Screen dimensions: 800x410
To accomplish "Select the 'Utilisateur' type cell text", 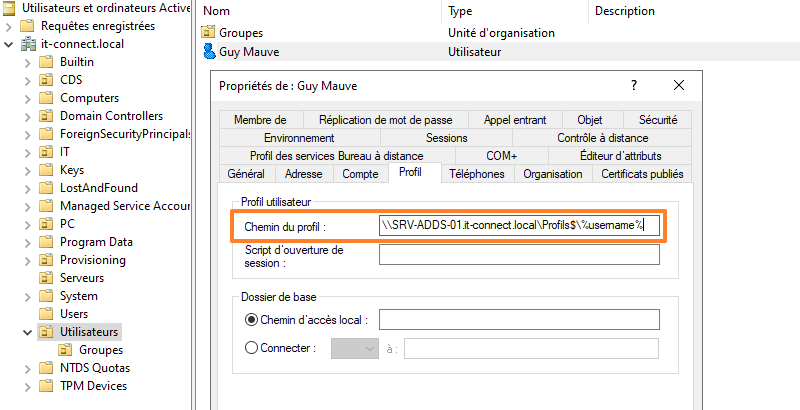I will (x=474, y=52).
